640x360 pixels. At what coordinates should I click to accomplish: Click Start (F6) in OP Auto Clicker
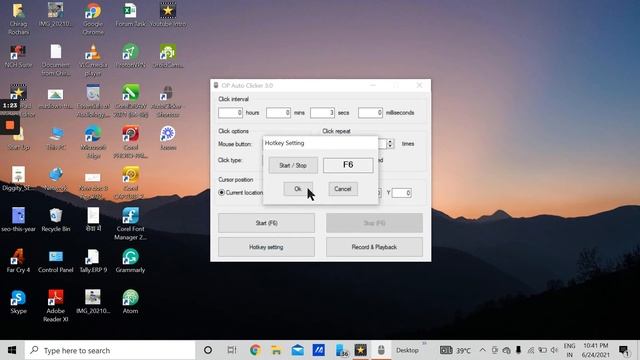click(267, 223)
